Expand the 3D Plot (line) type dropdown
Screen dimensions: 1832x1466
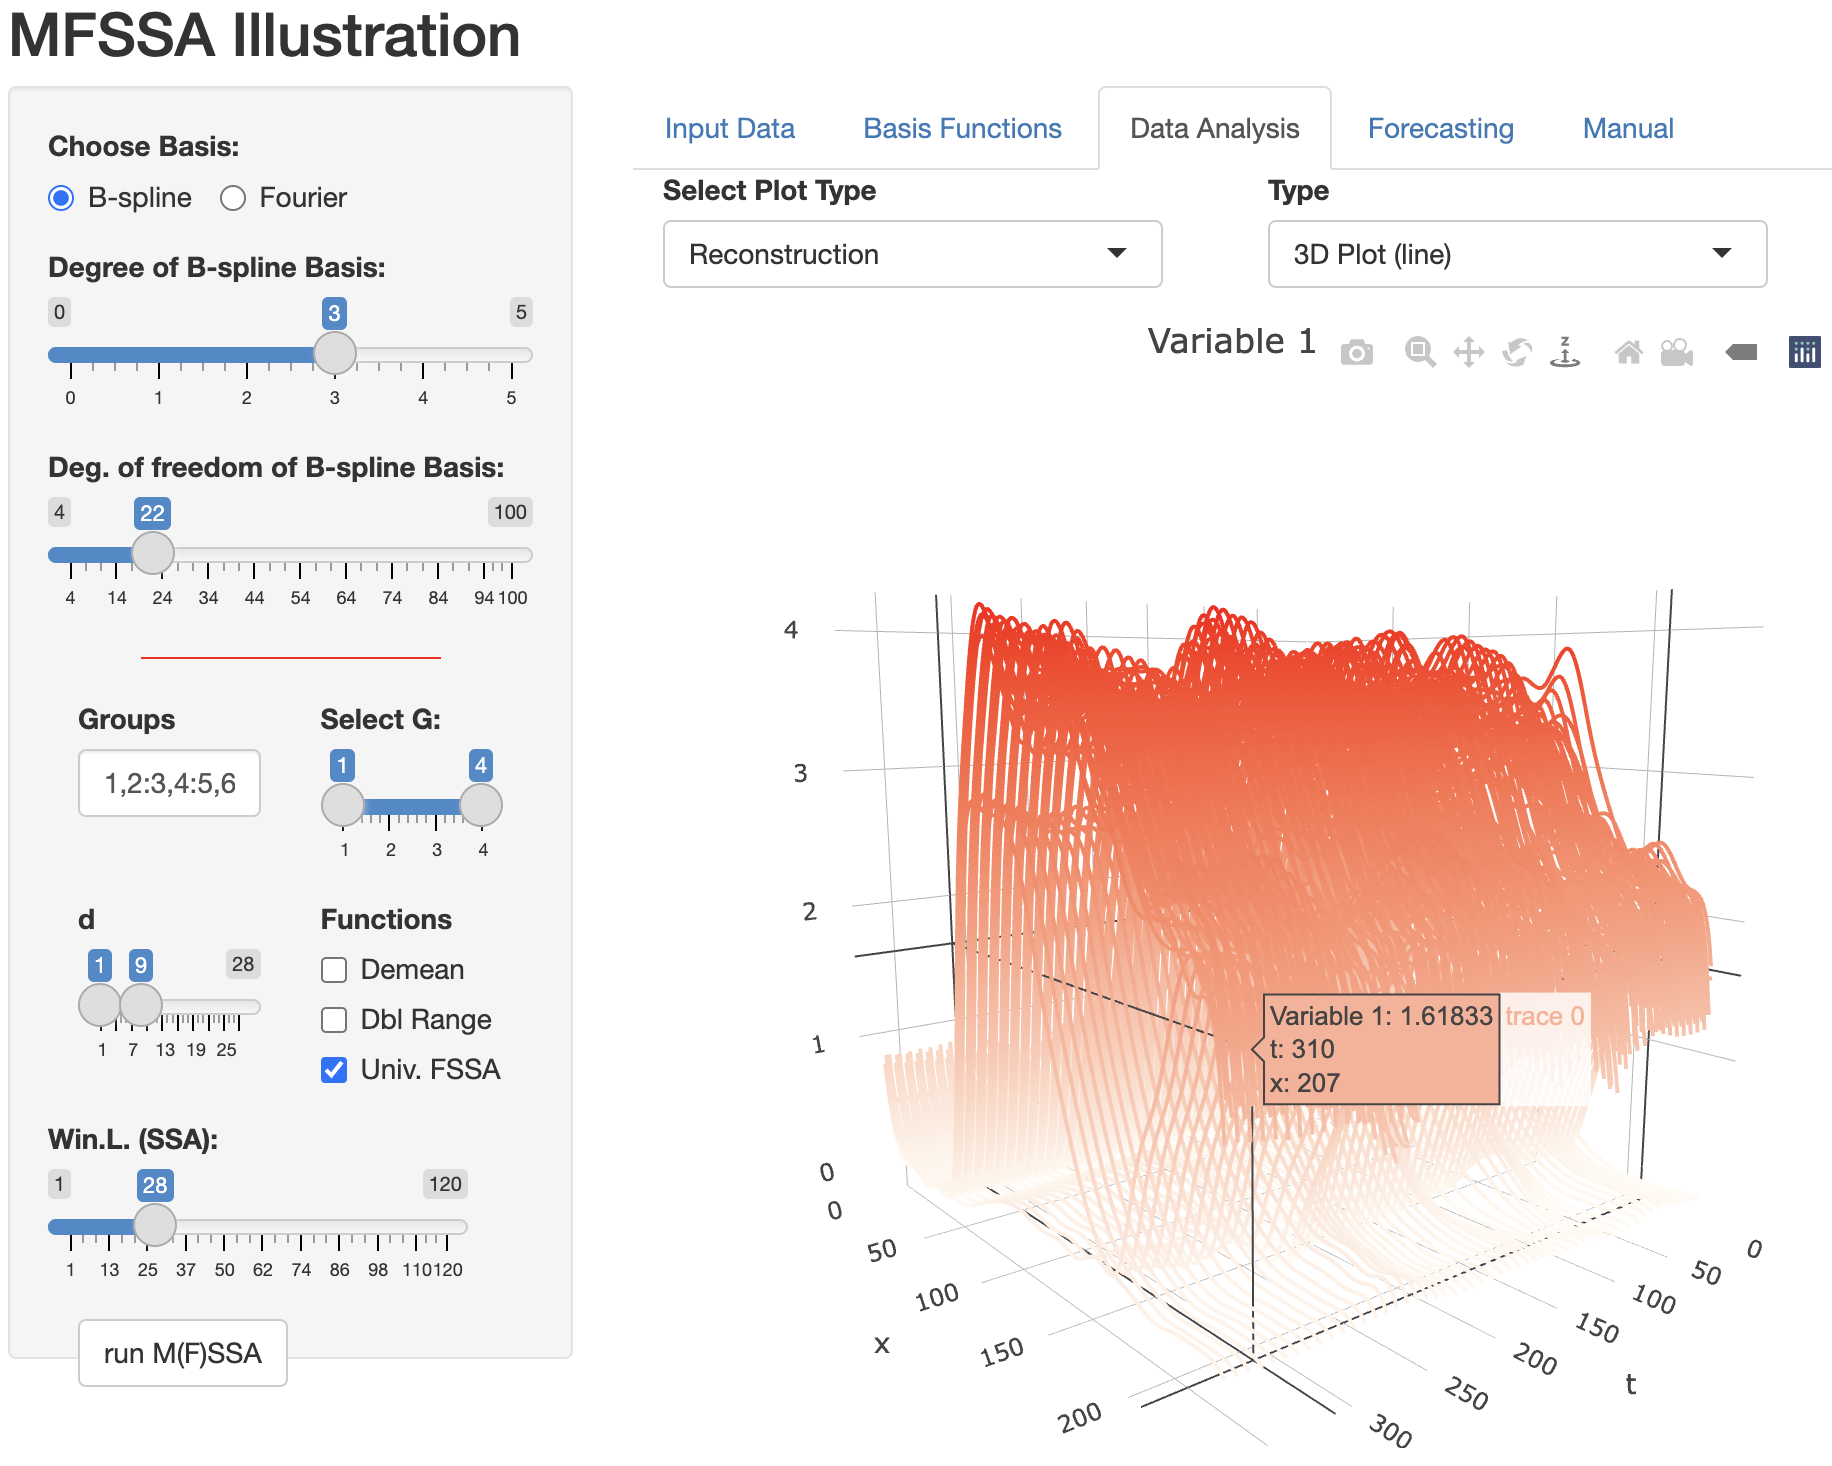tap(1516, 254)
